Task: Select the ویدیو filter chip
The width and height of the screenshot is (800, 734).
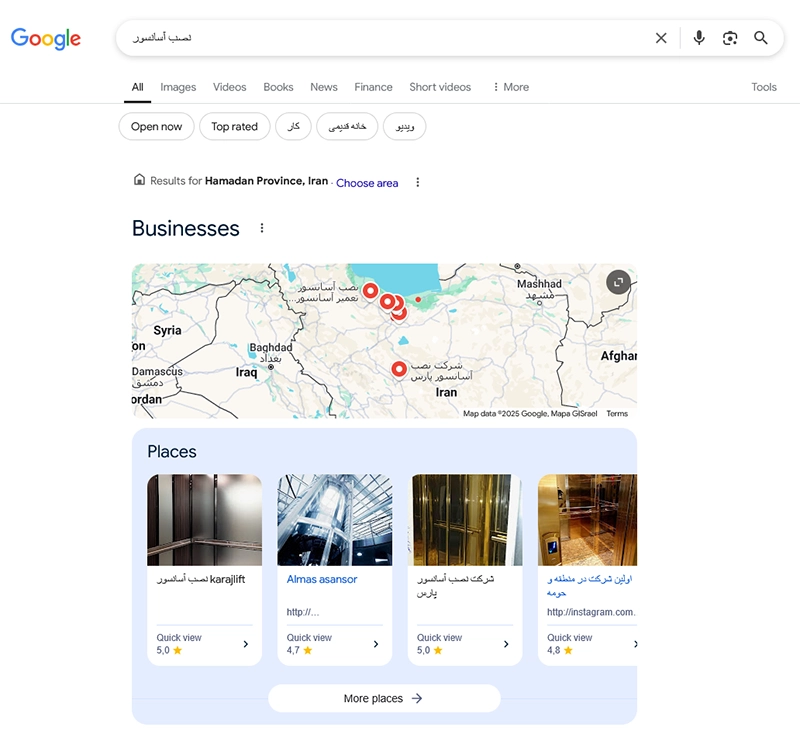Action: [x=405, y=126]
